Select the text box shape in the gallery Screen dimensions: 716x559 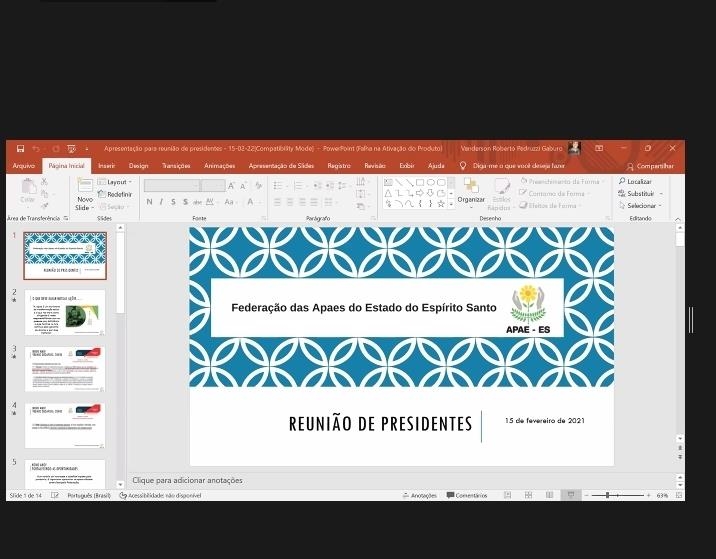pyautogui.click(x=388, y=182)
